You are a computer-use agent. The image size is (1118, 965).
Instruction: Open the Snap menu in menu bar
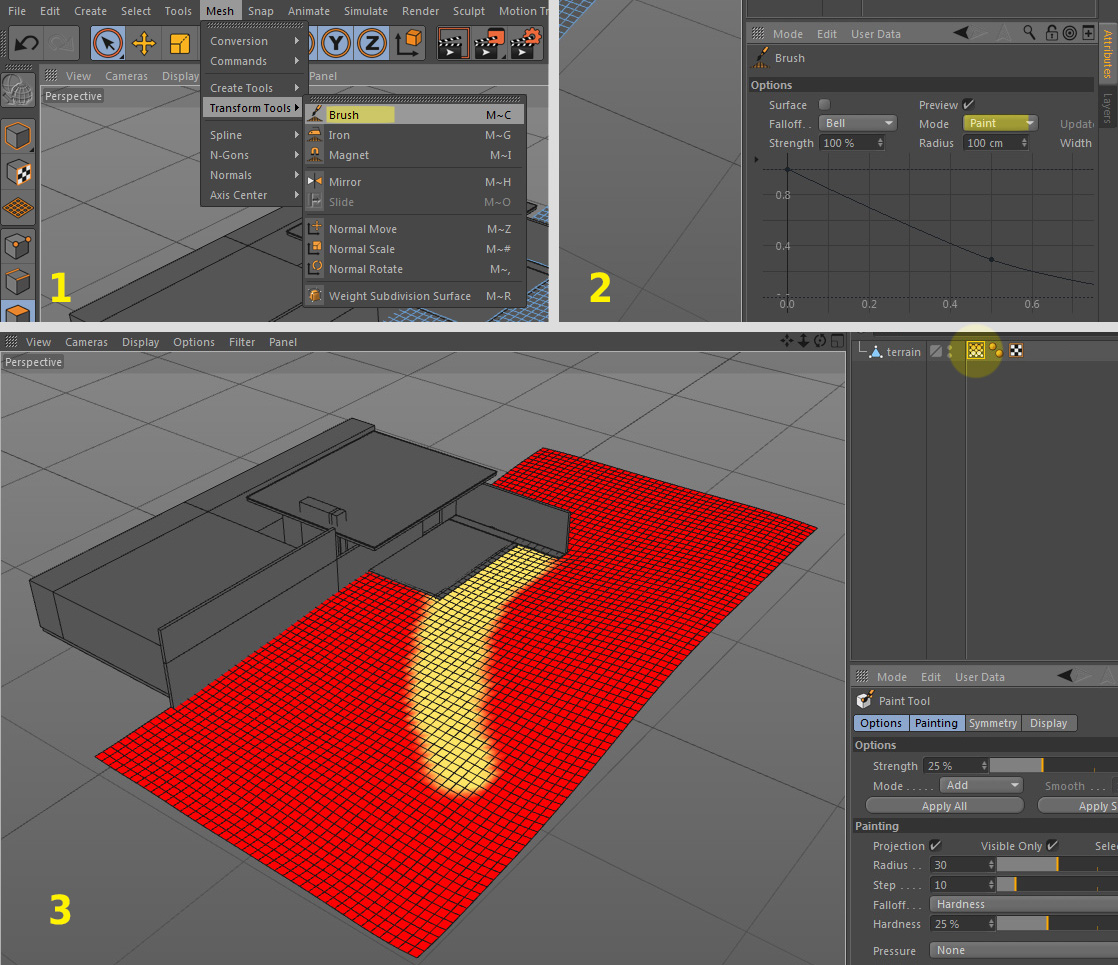pyautogui.click(x=260, y=11)
